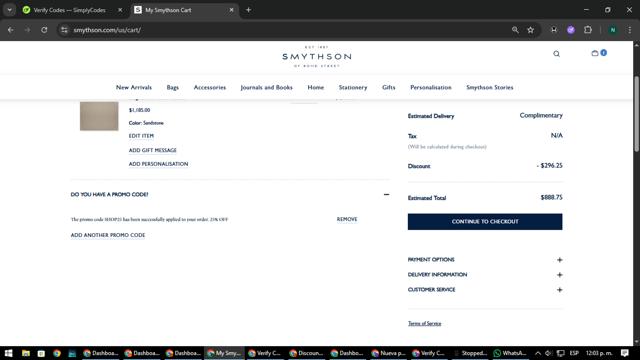Open the volume control in system tray
Image resolution: width=640 pixels, height=360 pixels.
click(549, 353)
